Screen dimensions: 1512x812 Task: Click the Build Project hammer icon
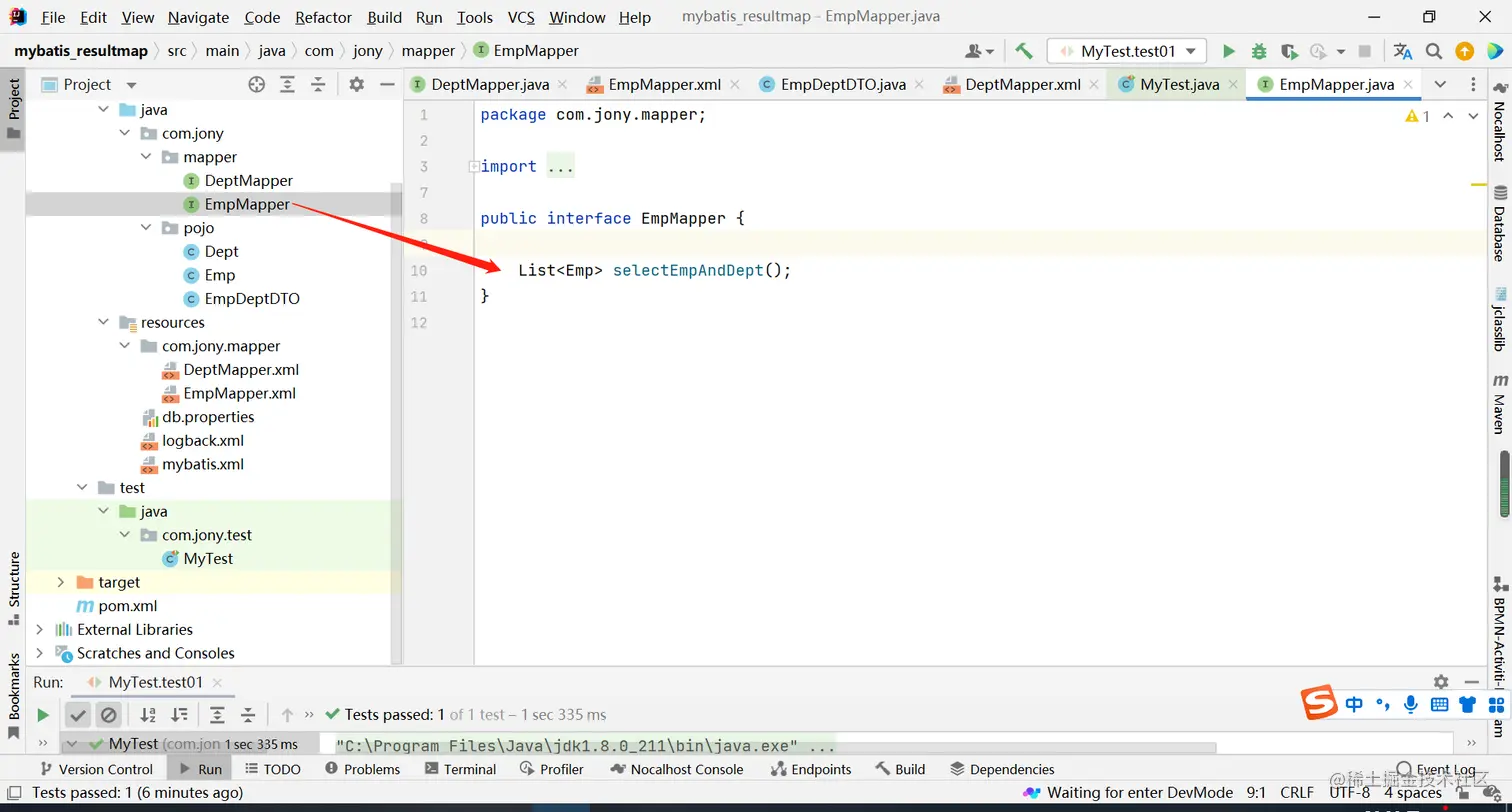pos(1023,51)
